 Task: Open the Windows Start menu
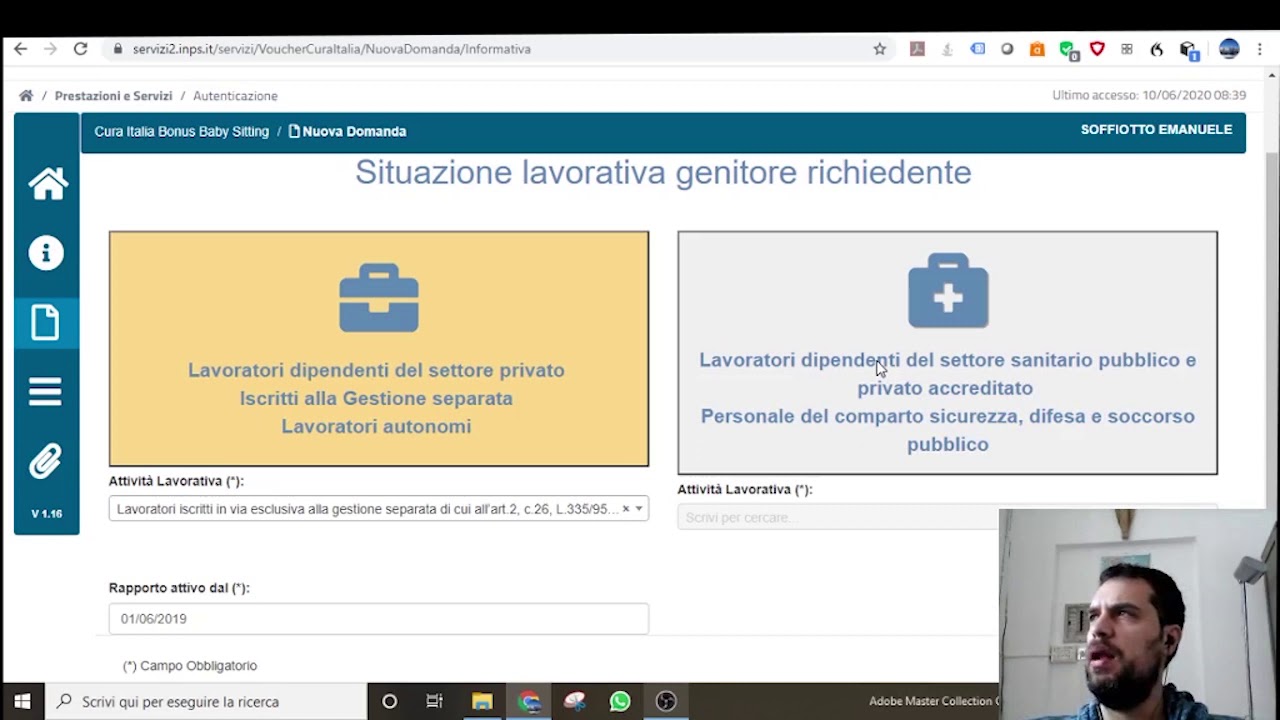[22, 702]
